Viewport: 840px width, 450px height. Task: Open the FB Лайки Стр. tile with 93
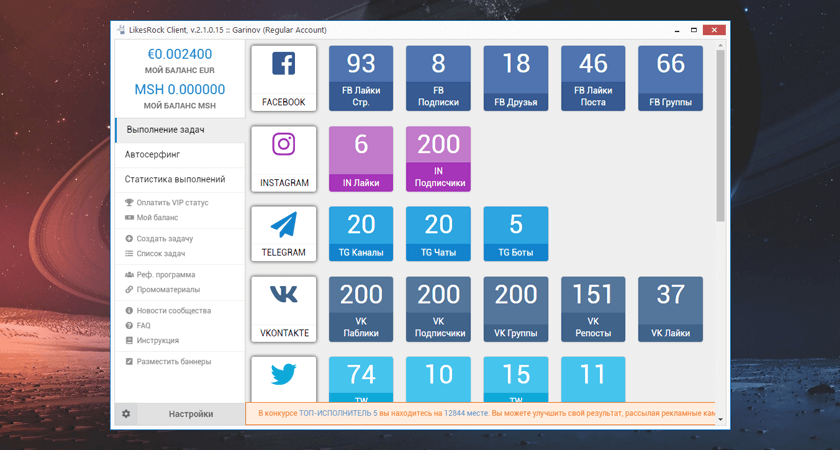[x=361, y=78]
